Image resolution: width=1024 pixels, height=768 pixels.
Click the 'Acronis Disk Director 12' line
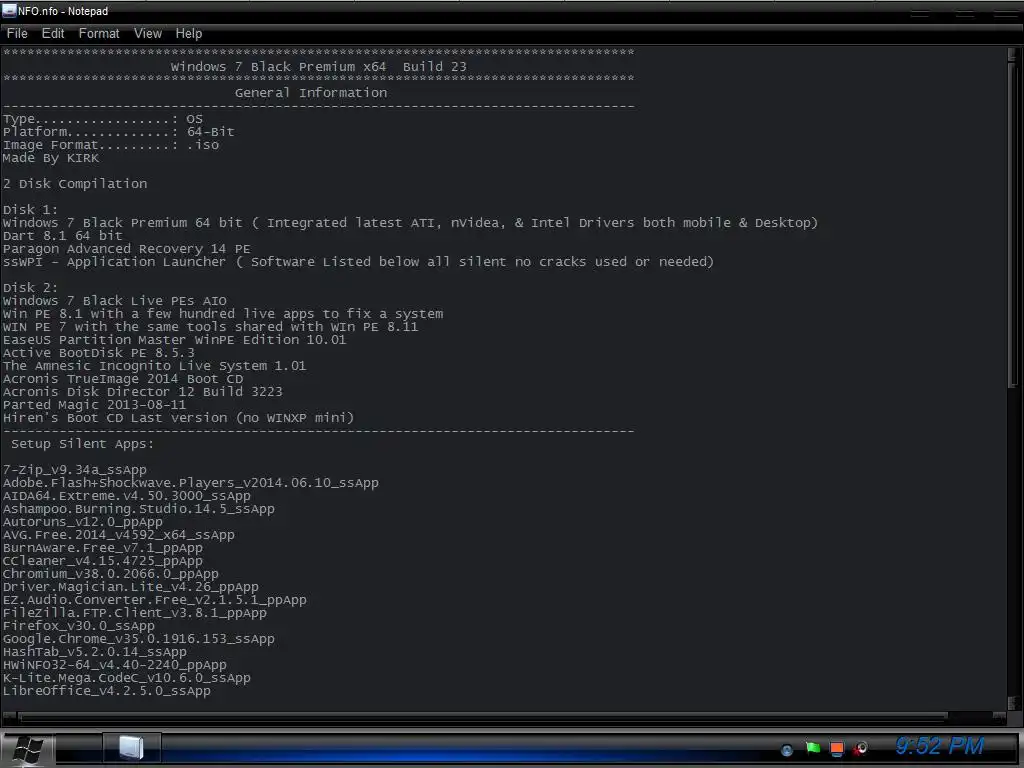[x=142, y=392]
